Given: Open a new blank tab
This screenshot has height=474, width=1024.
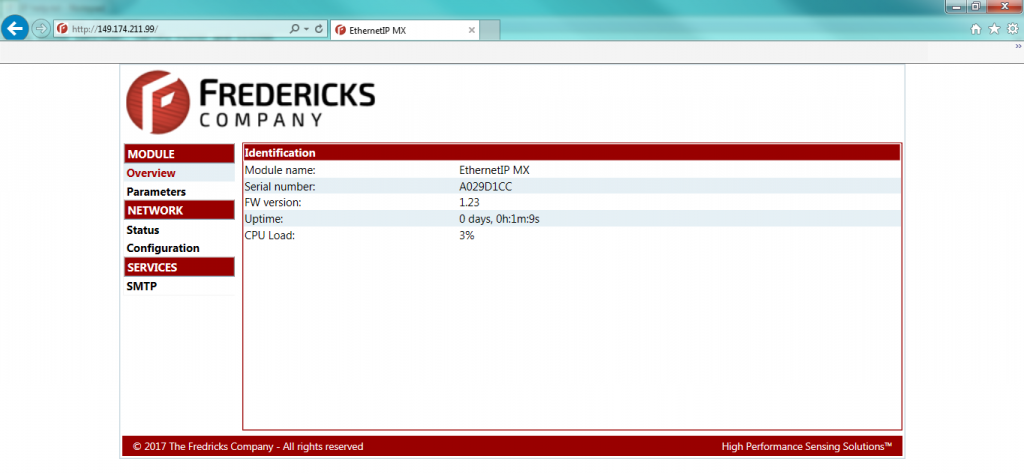Looking at the screenshot, I should 490,30.
